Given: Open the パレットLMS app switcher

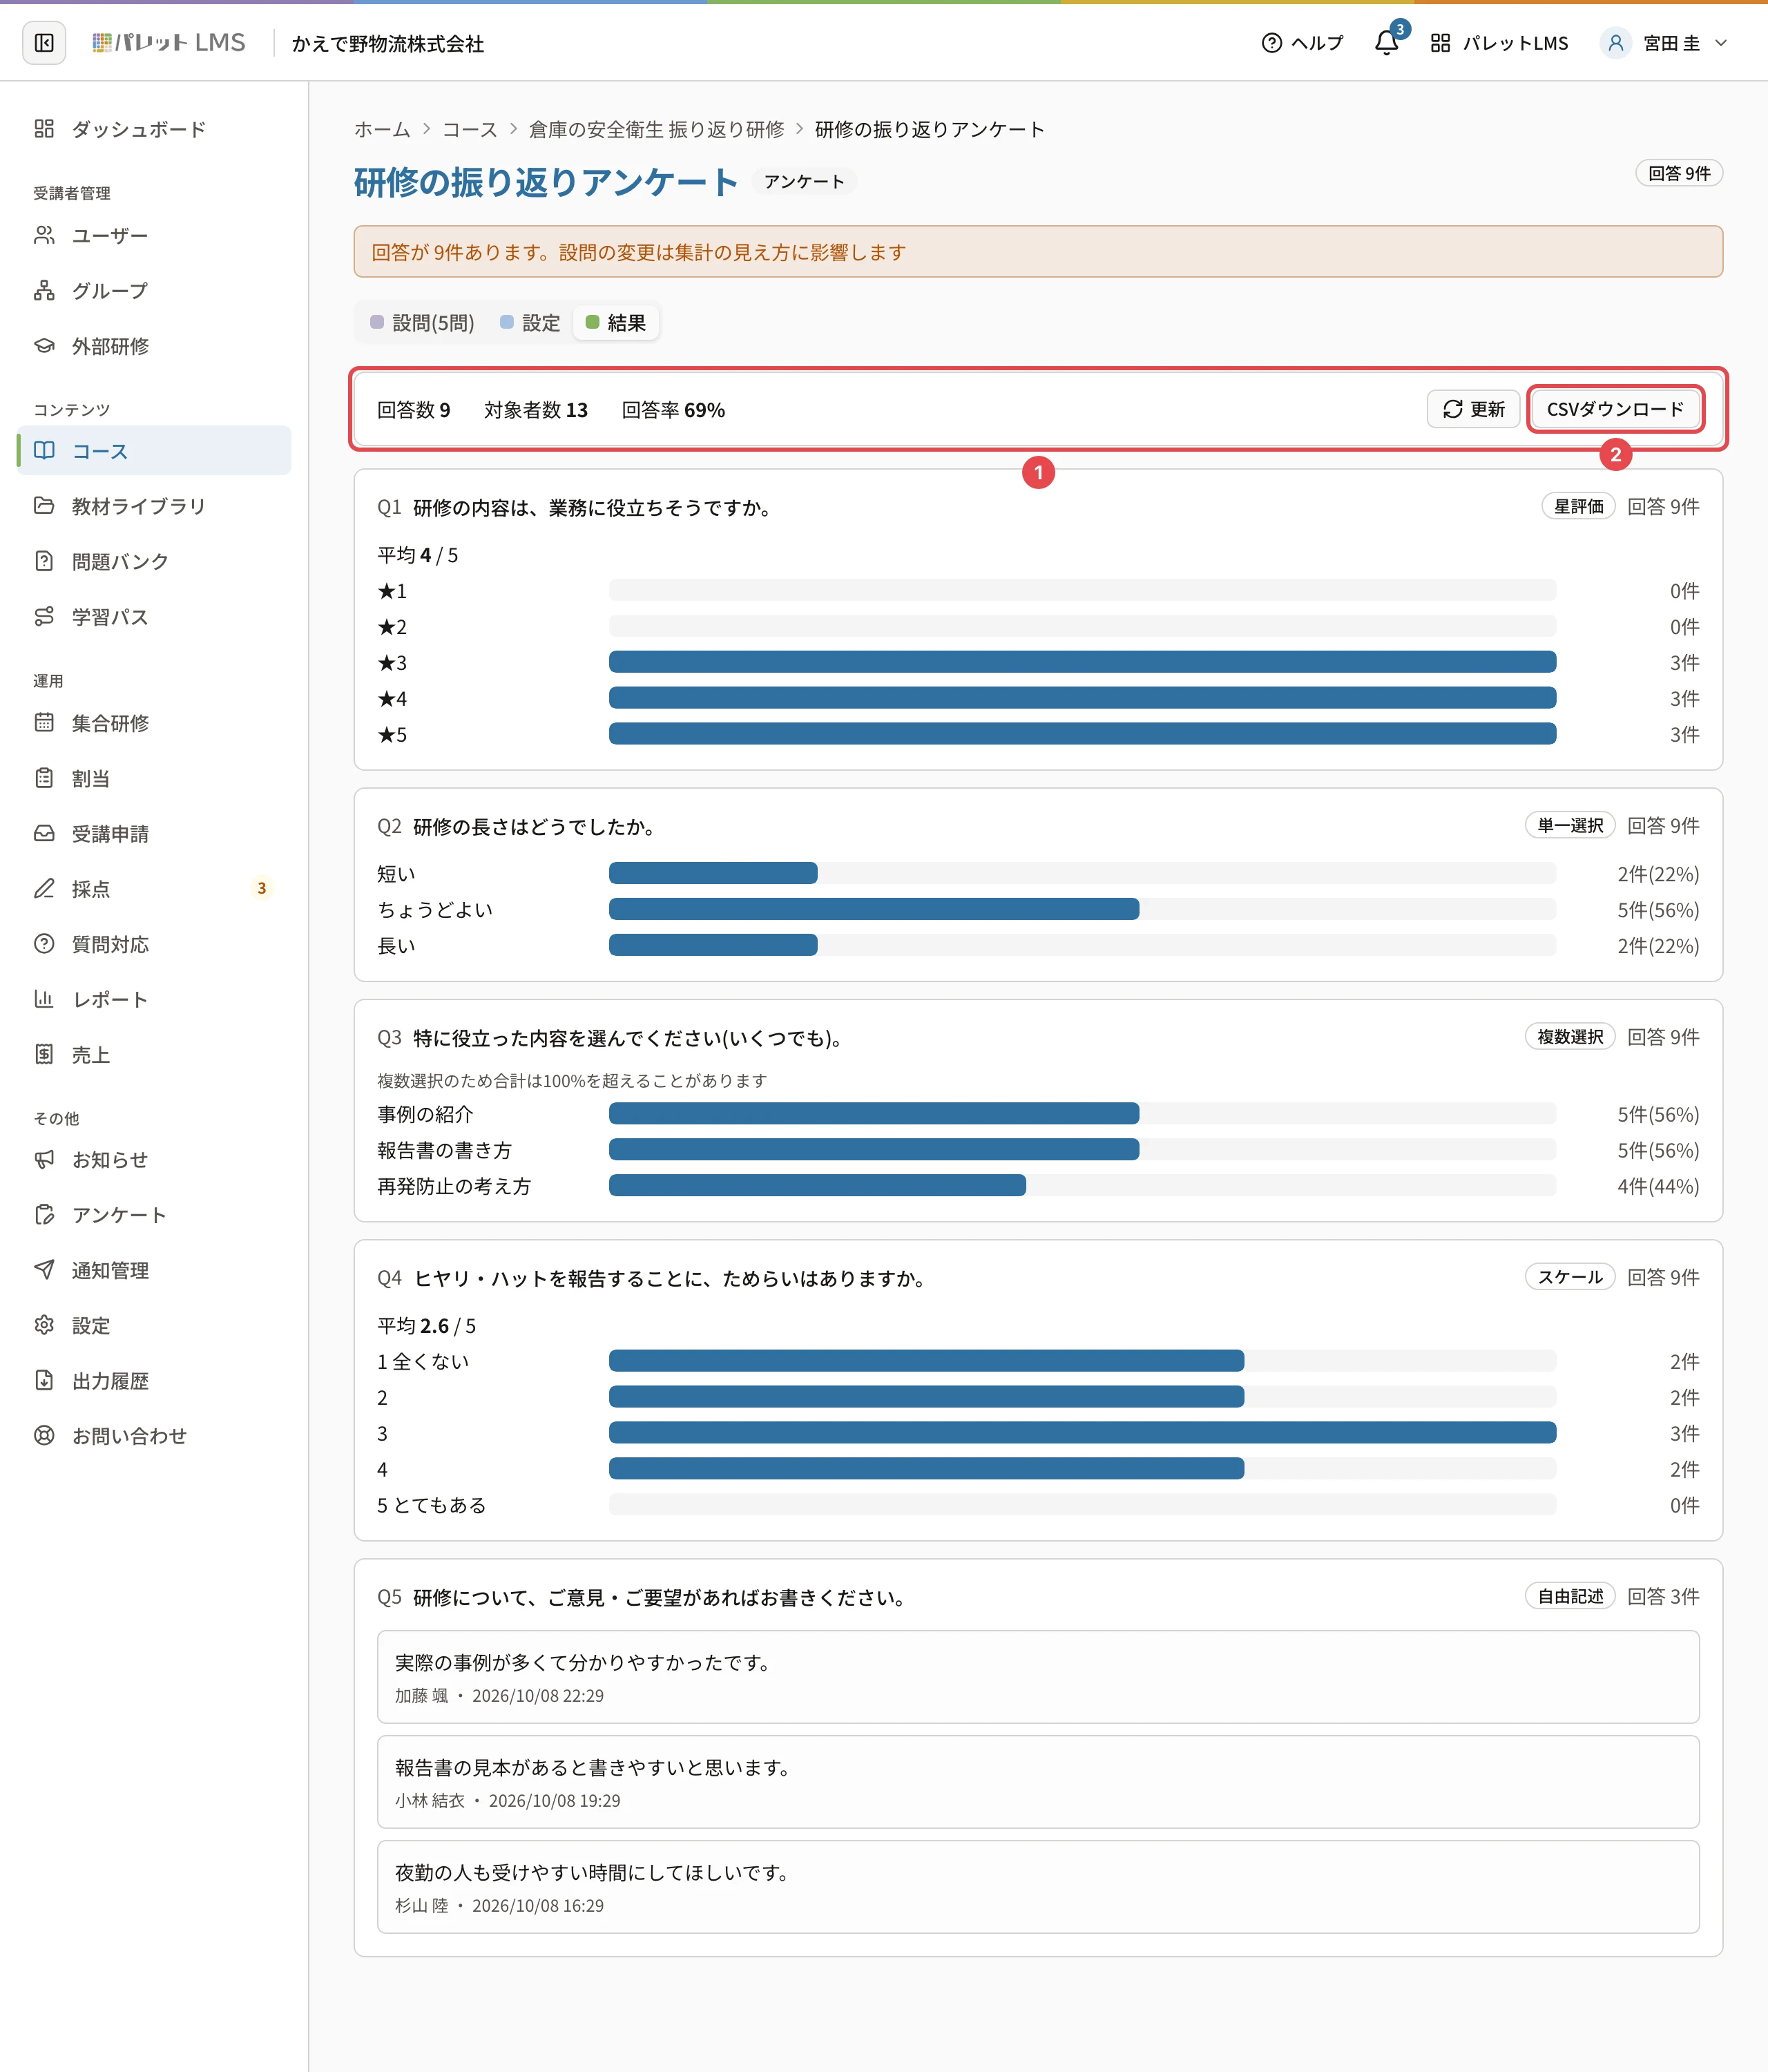Looking at the screenshot, I should pyautogui.click(x=1499, y=43).
